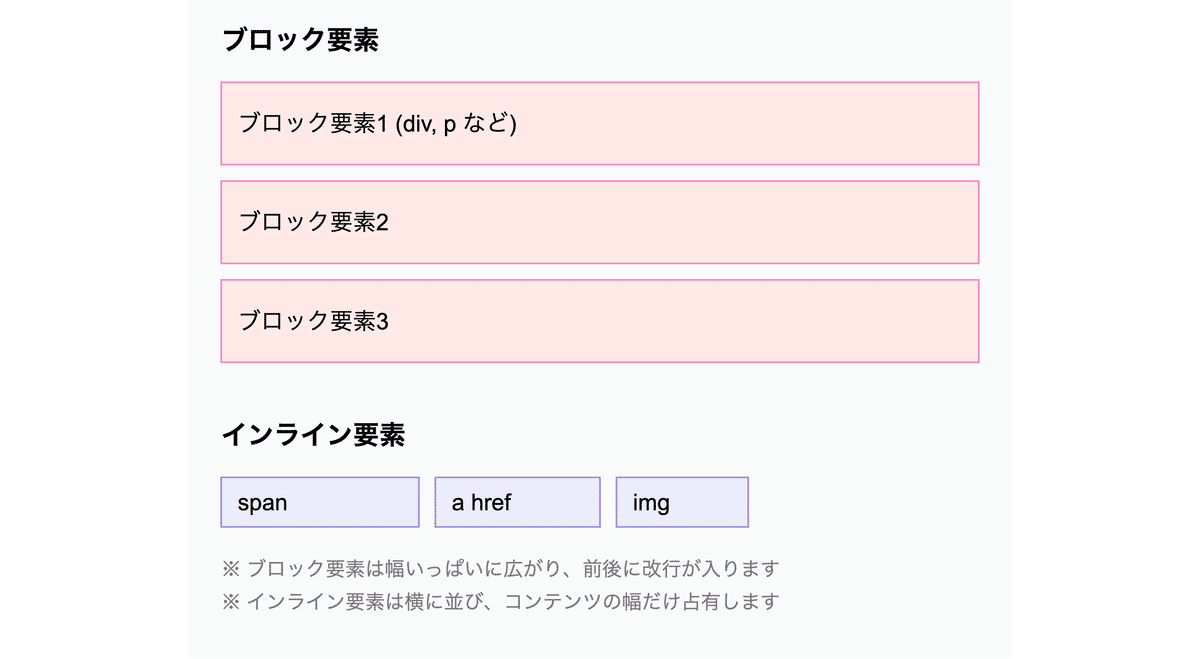Click the word 'span' inside purple box
The height and width of the screenshot is (659, 1200).
click(263, 503)
